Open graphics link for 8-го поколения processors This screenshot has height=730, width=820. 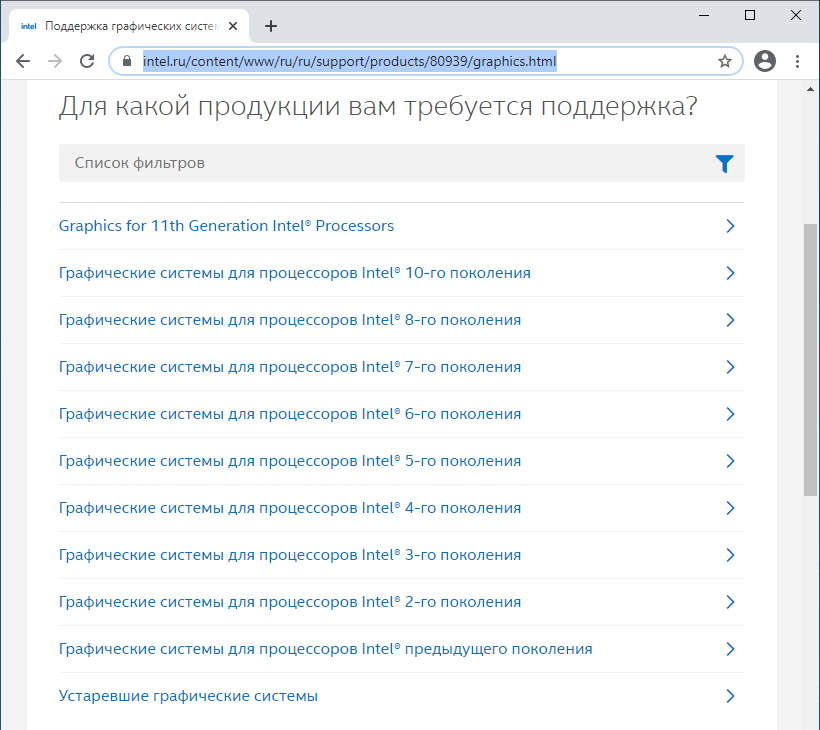tap(290, 320)
